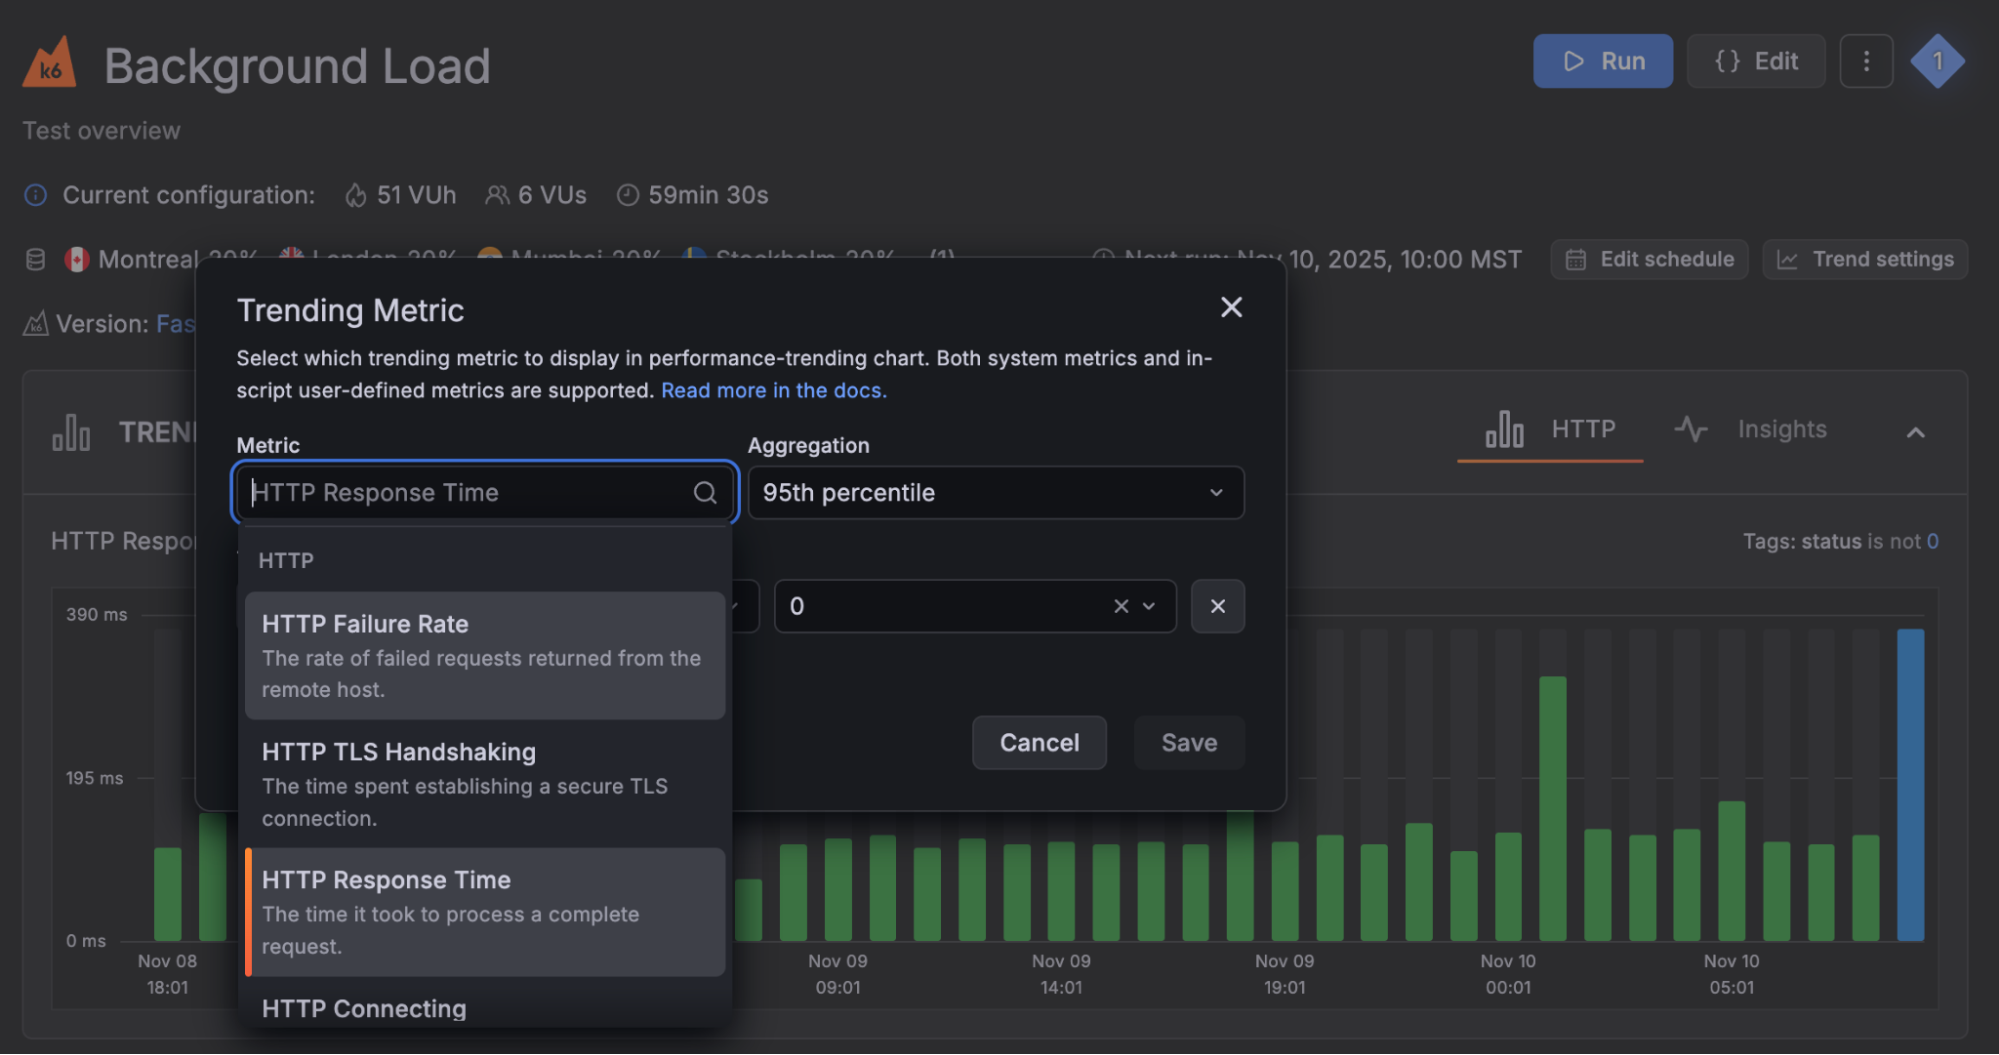This screenshot has height=1055, width=1999.
Task: Open the 'Read more in the docs' link
Action: (x=772, y=390)
